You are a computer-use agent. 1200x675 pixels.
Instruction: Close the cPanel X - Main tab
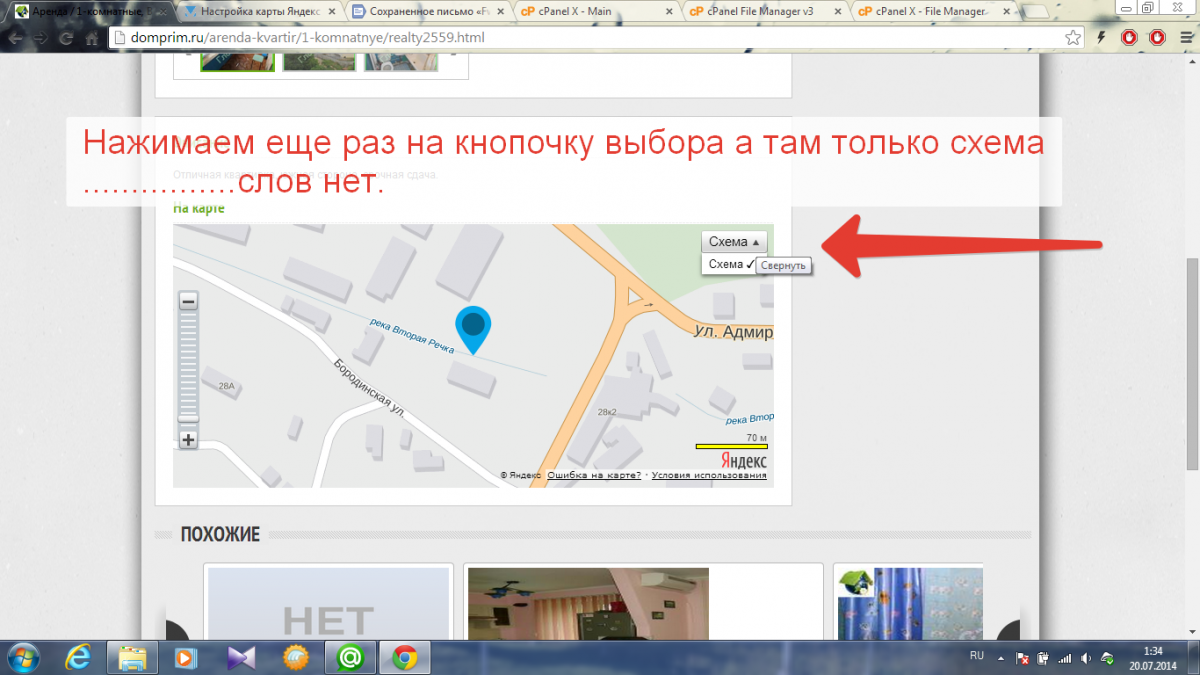pos(667,12)
